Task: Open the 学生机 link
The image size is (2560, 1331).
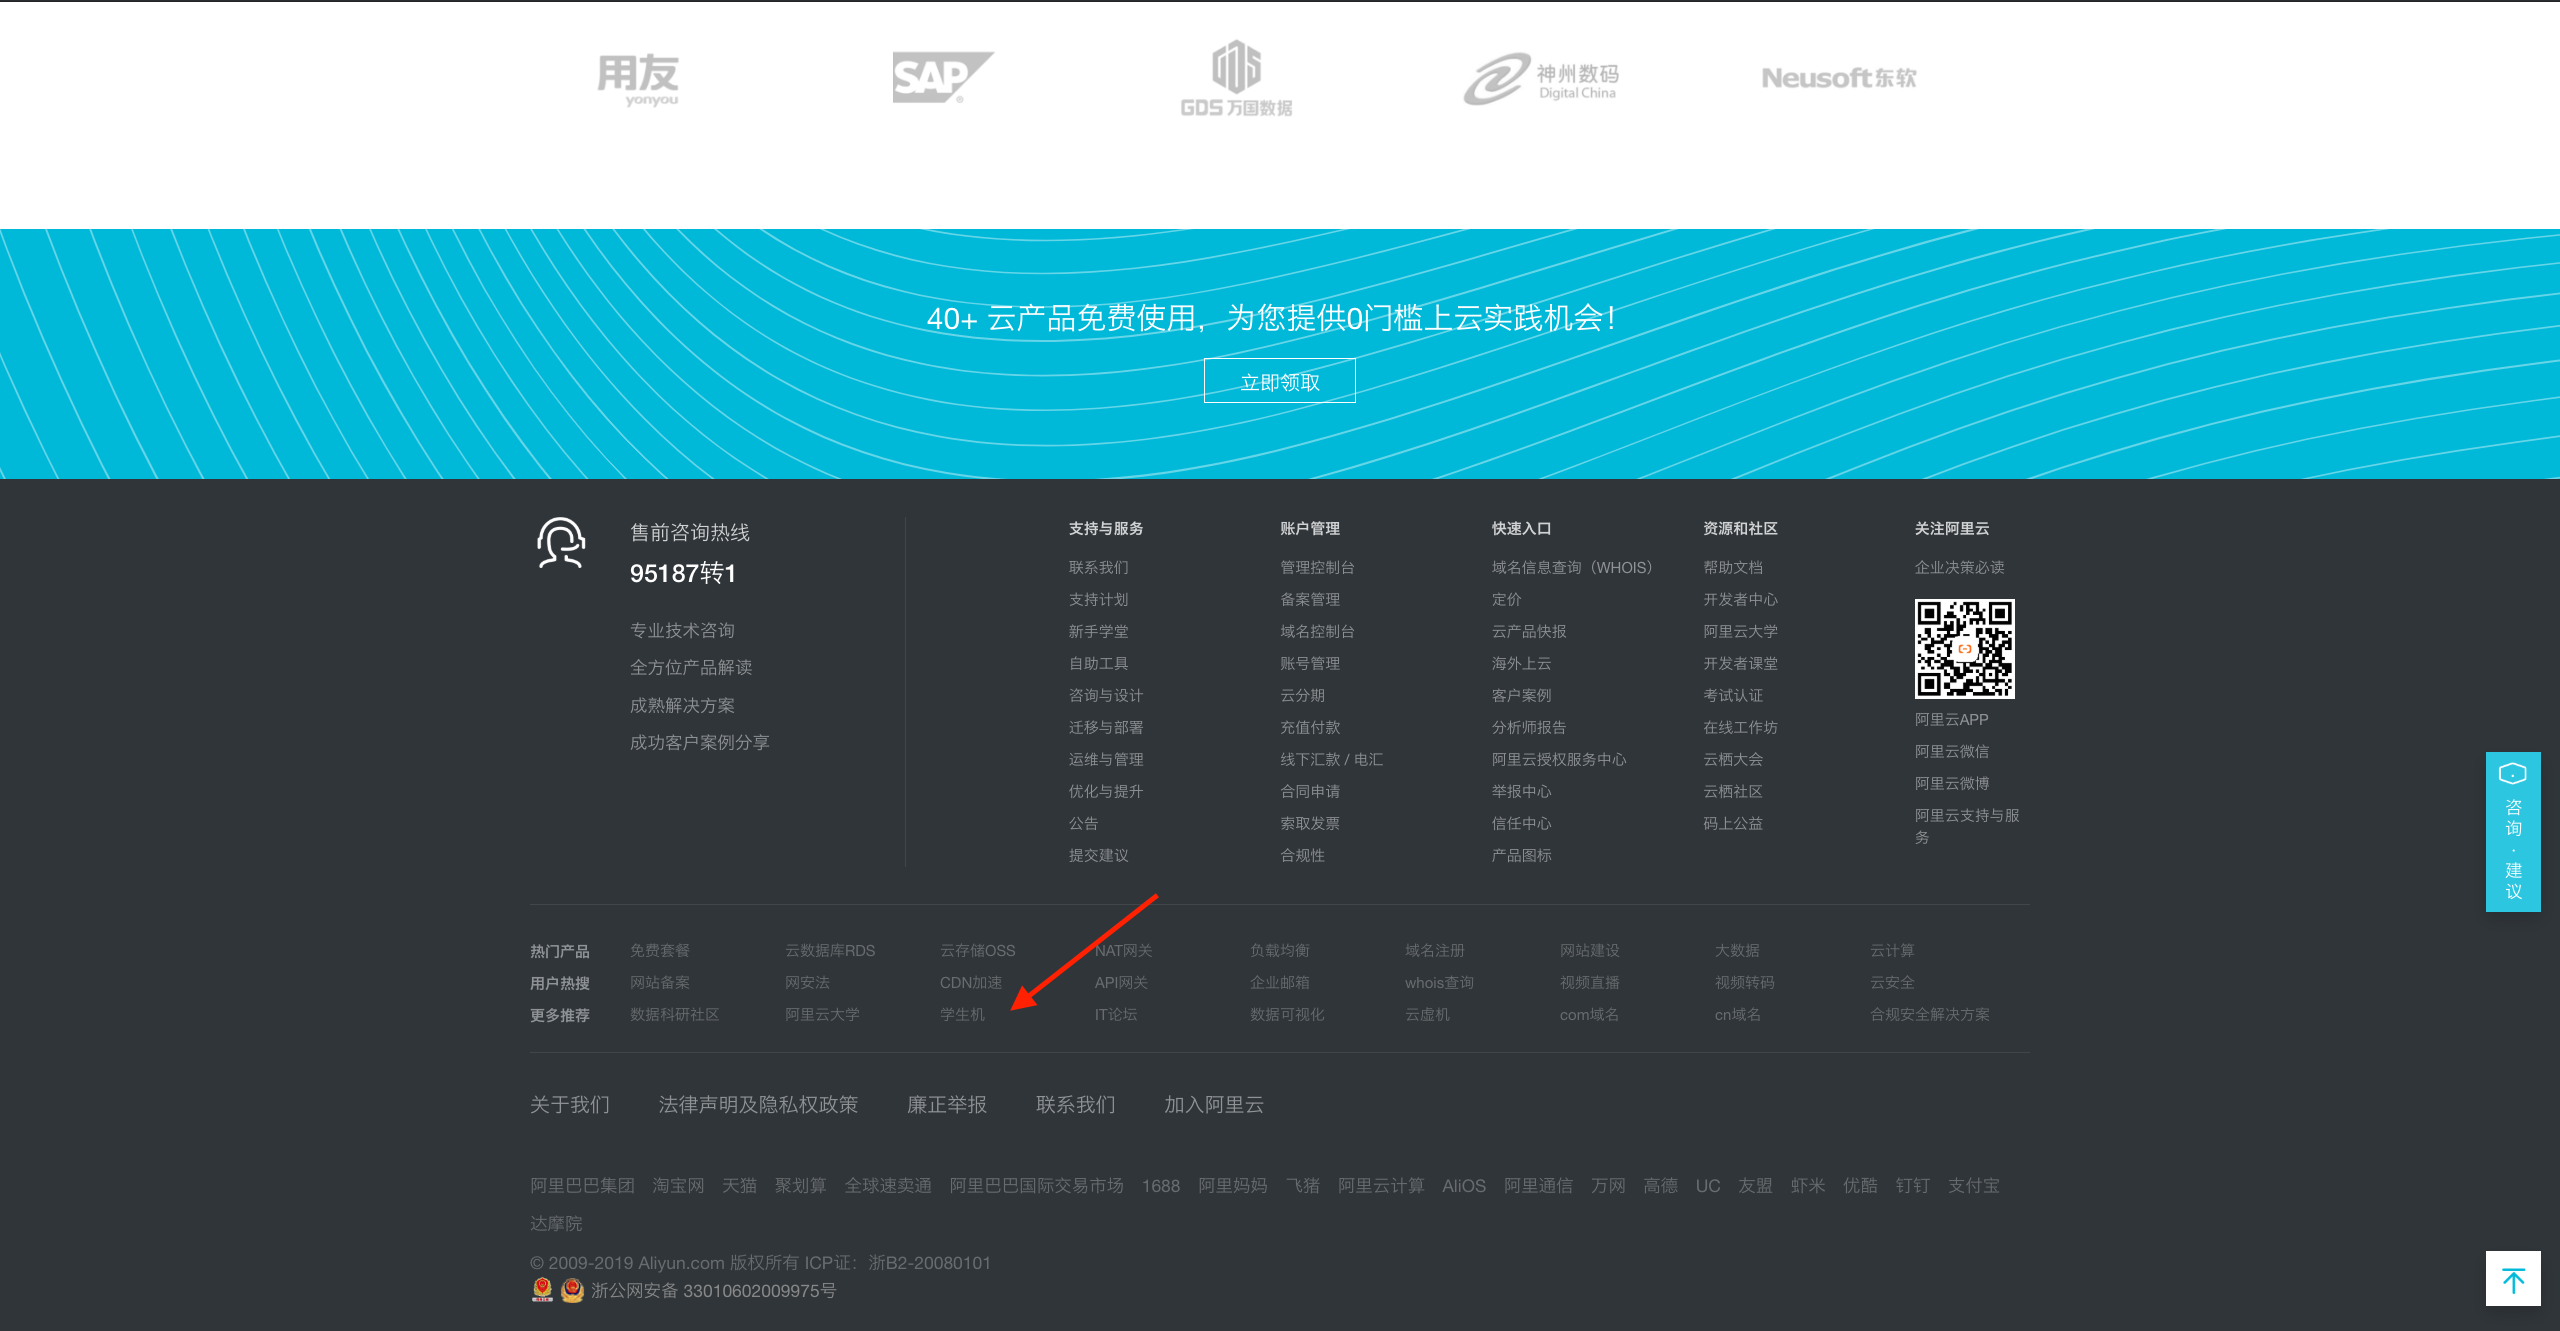Action: pos(962,1015)
